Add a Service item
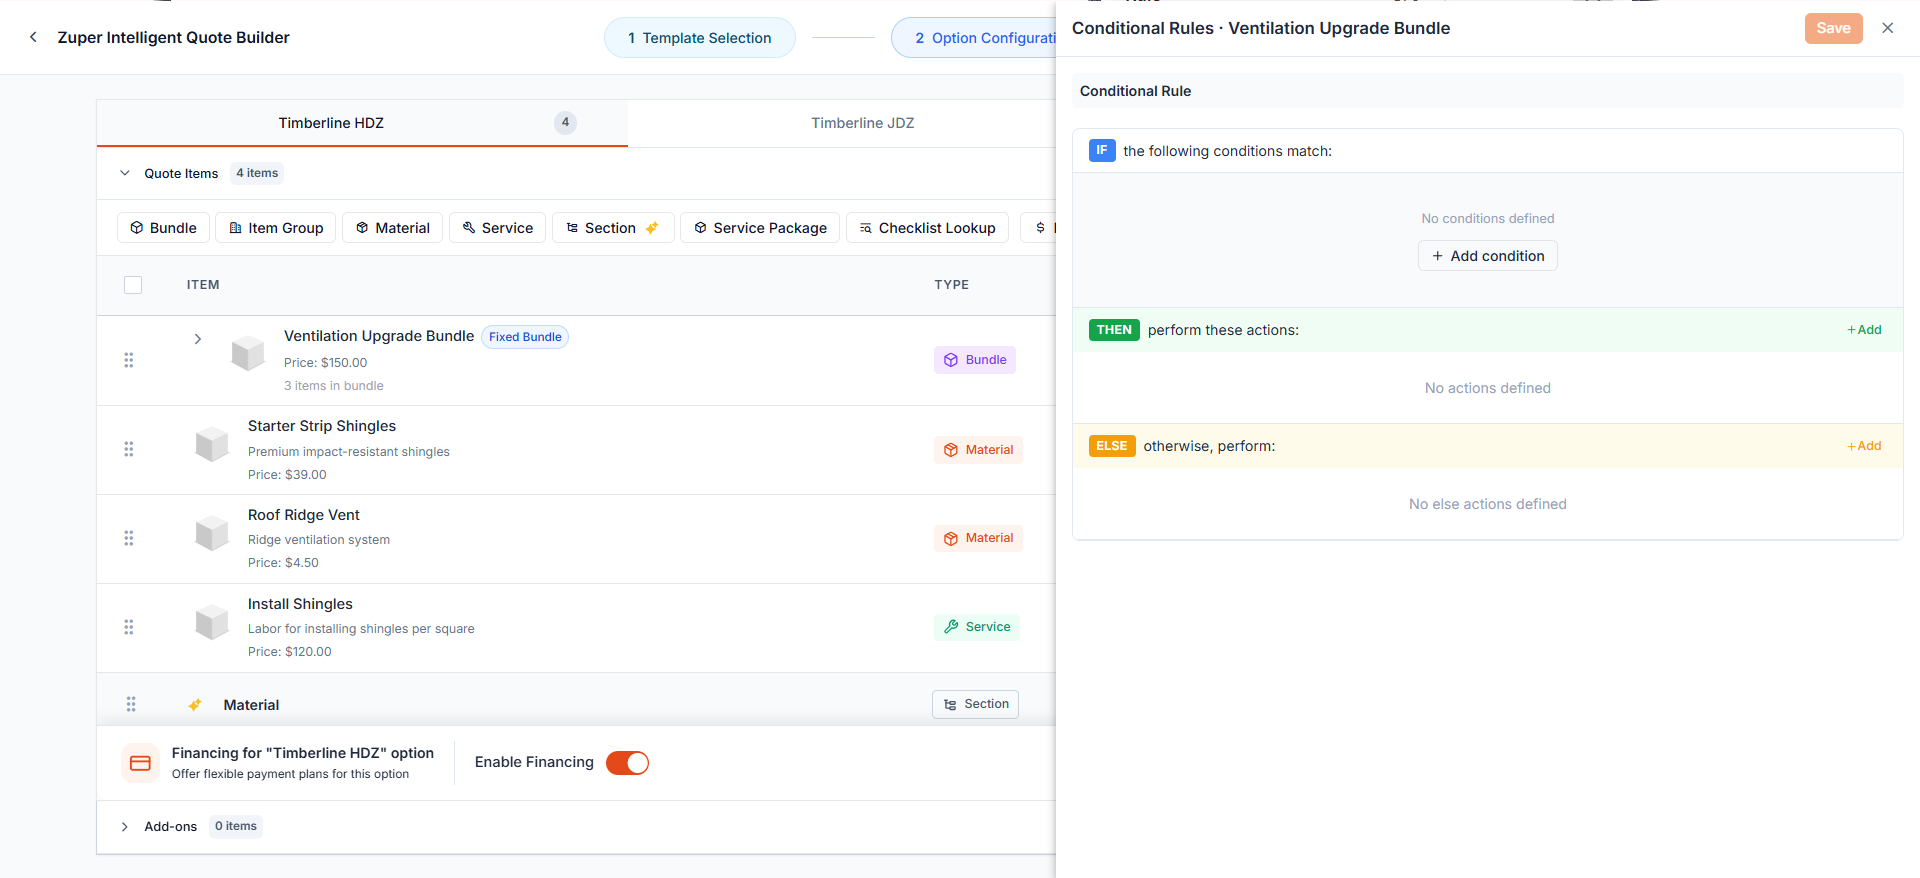Image resolution: width=1920 pixels, height=878 pixels. pos(497,228)
